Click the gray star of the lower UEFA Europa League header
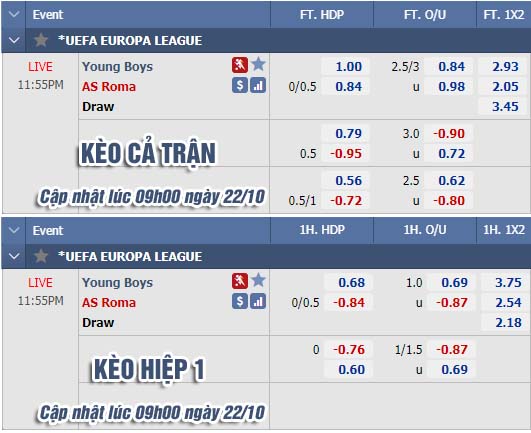The width and height of the screenshot is (531, 433). click(41, 256)
